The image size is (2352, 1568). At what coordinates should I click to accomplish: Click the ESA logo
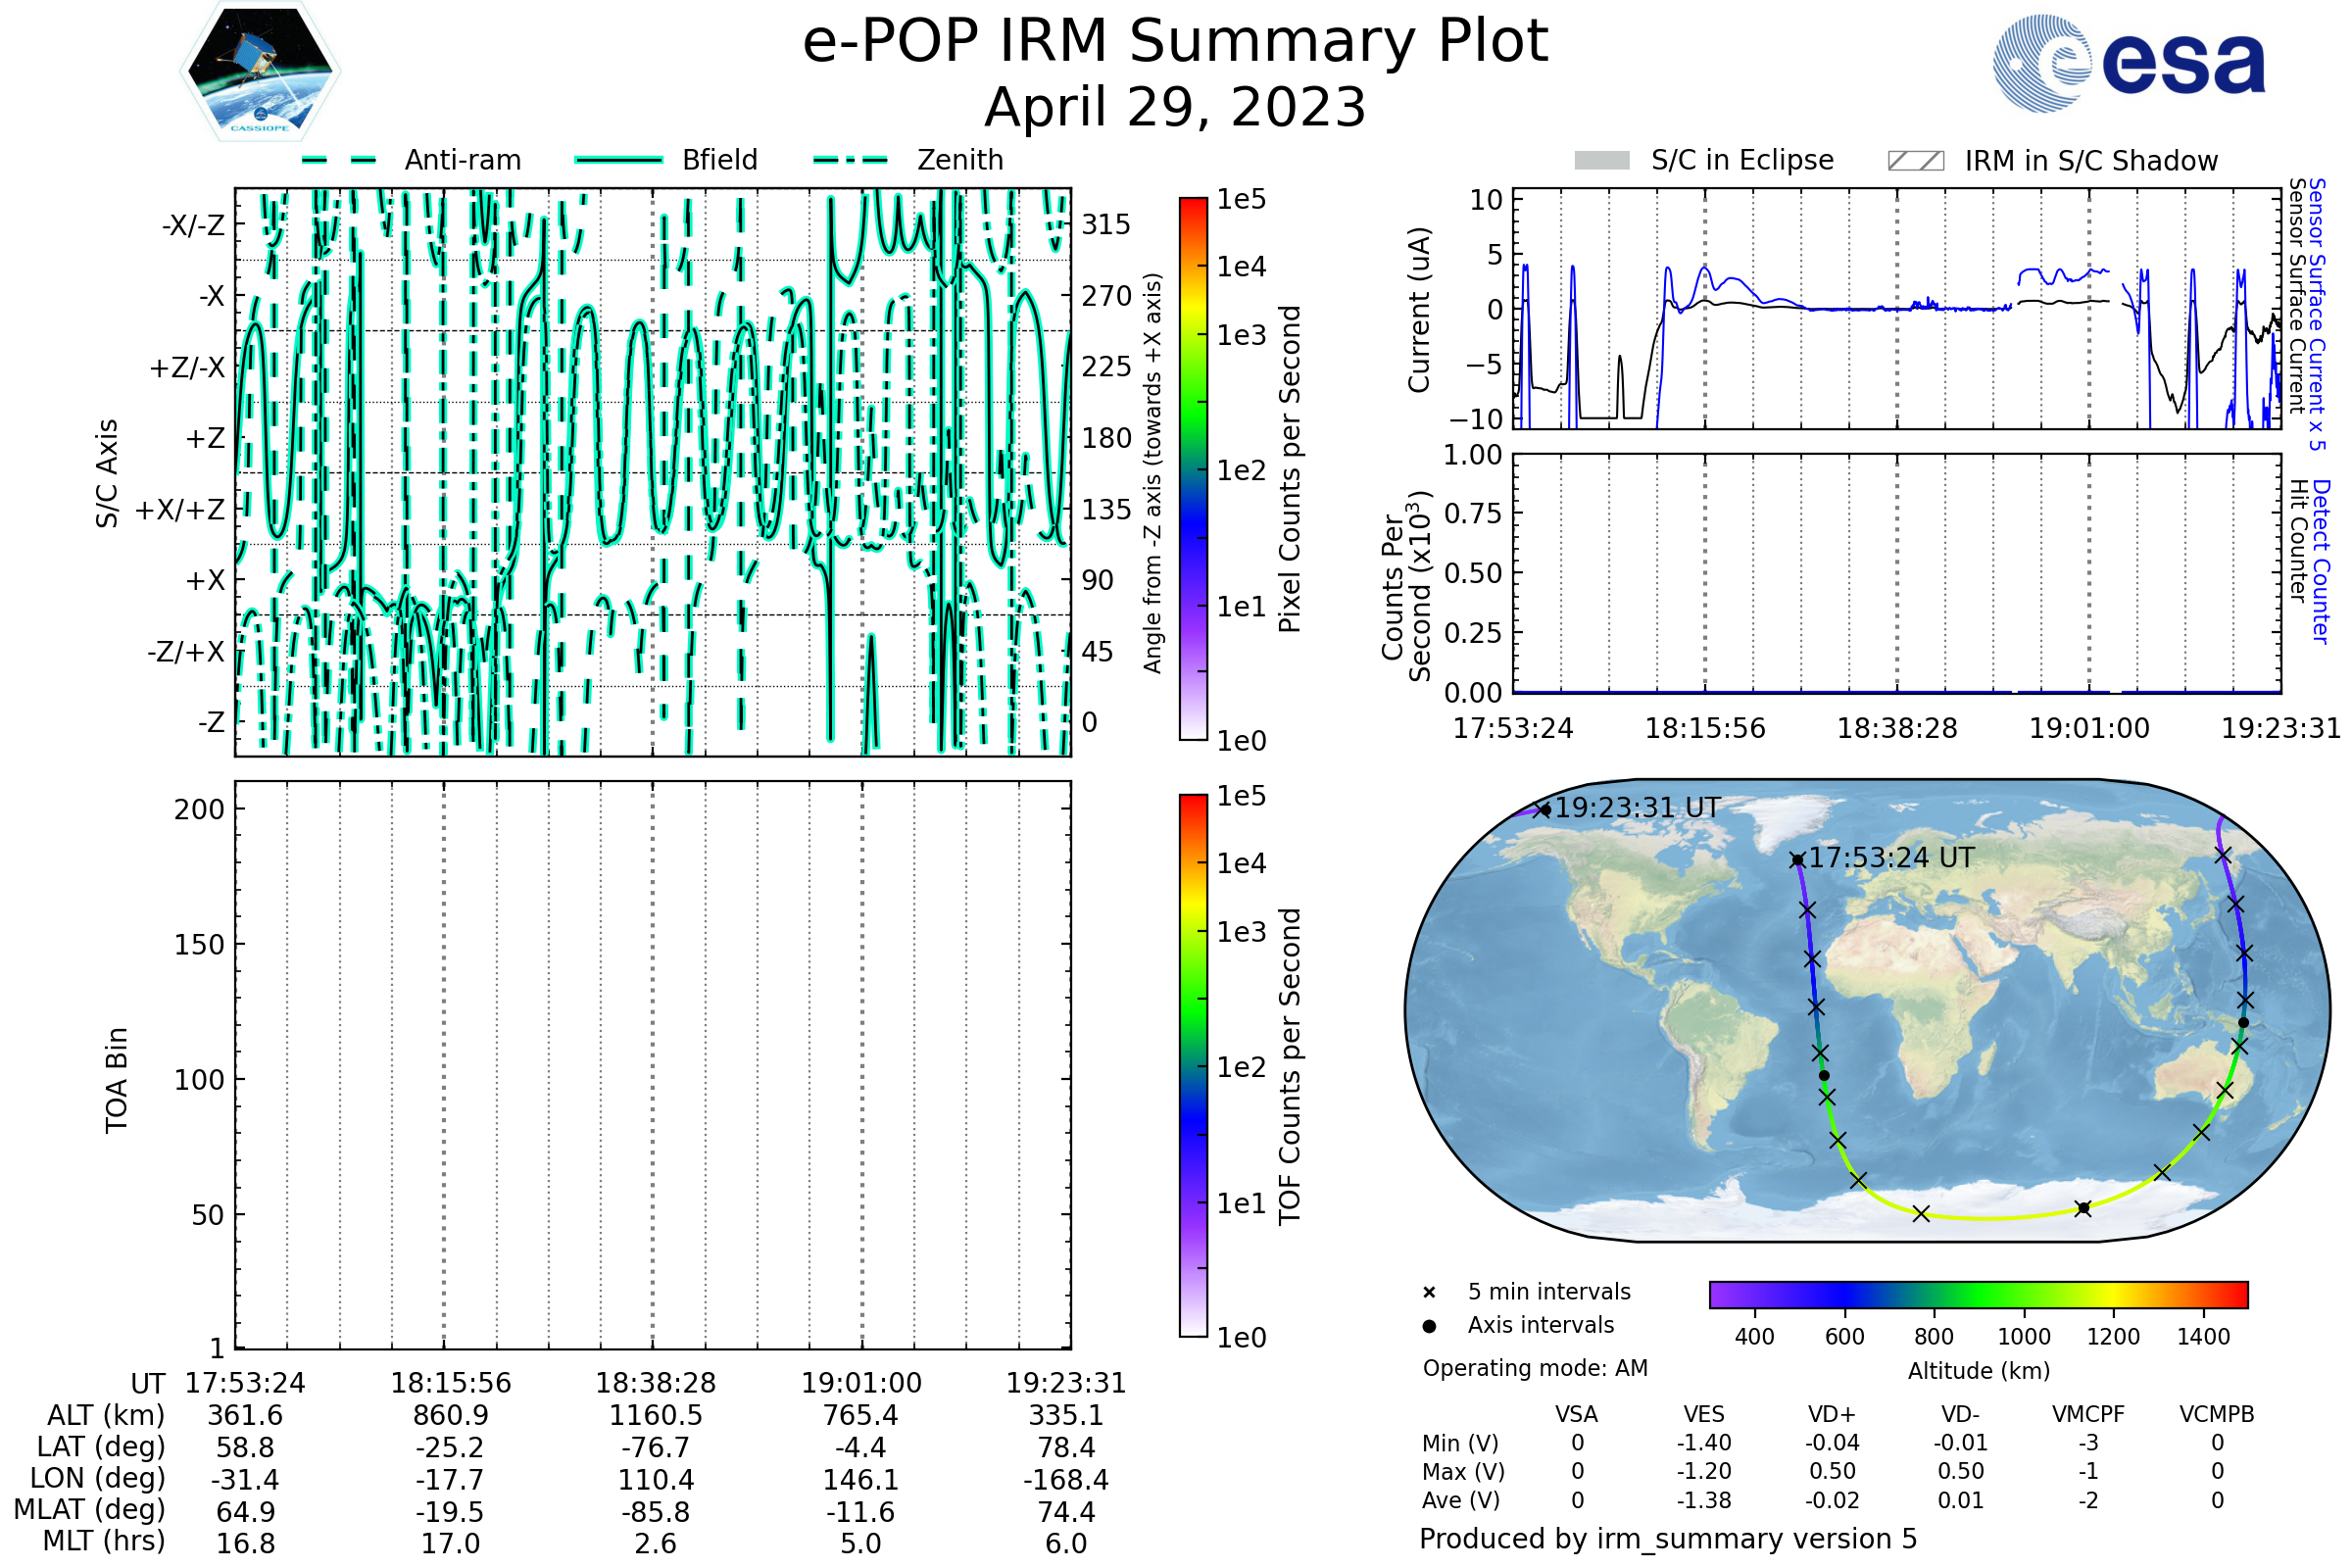(2130, 62)
